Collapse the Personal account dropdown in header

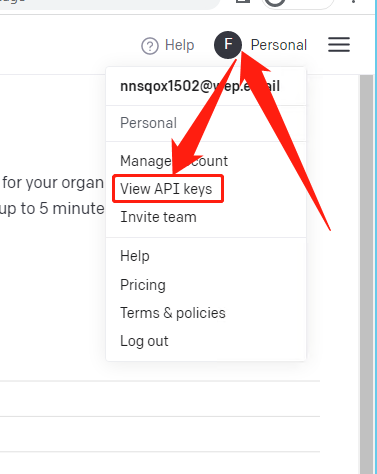pos(279,45)
